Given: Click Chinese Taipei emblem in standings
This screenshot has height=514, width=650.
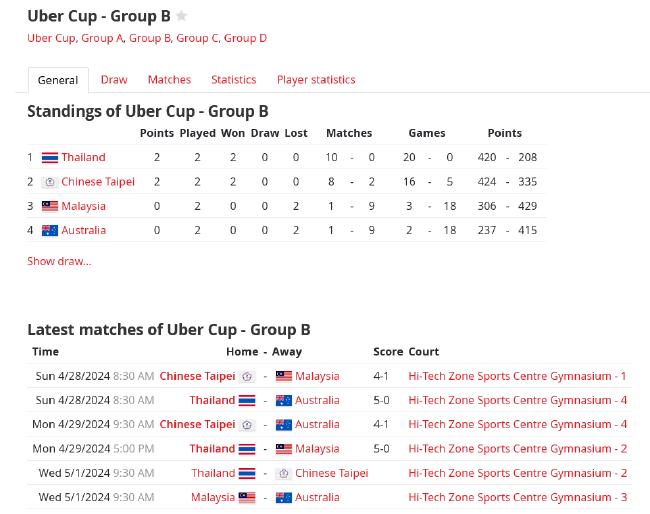Looking at the screenshot, I should [50, 182].
